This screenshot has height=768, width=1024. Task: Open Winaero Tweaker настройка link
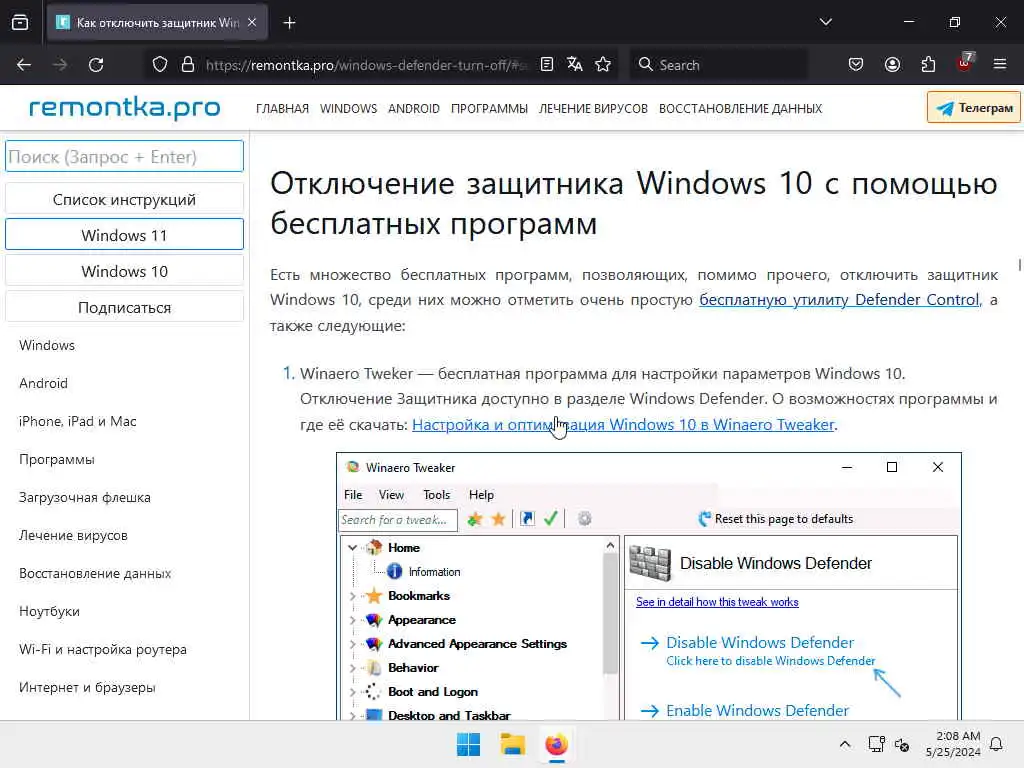pos(624,424)
